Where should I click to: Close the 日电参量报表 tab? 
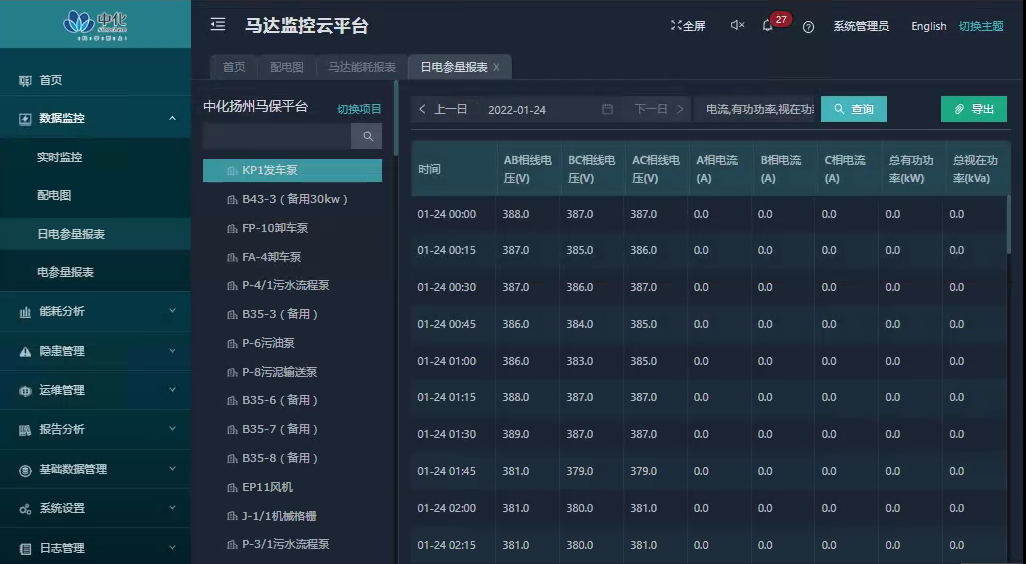click(x=496, y=67)
